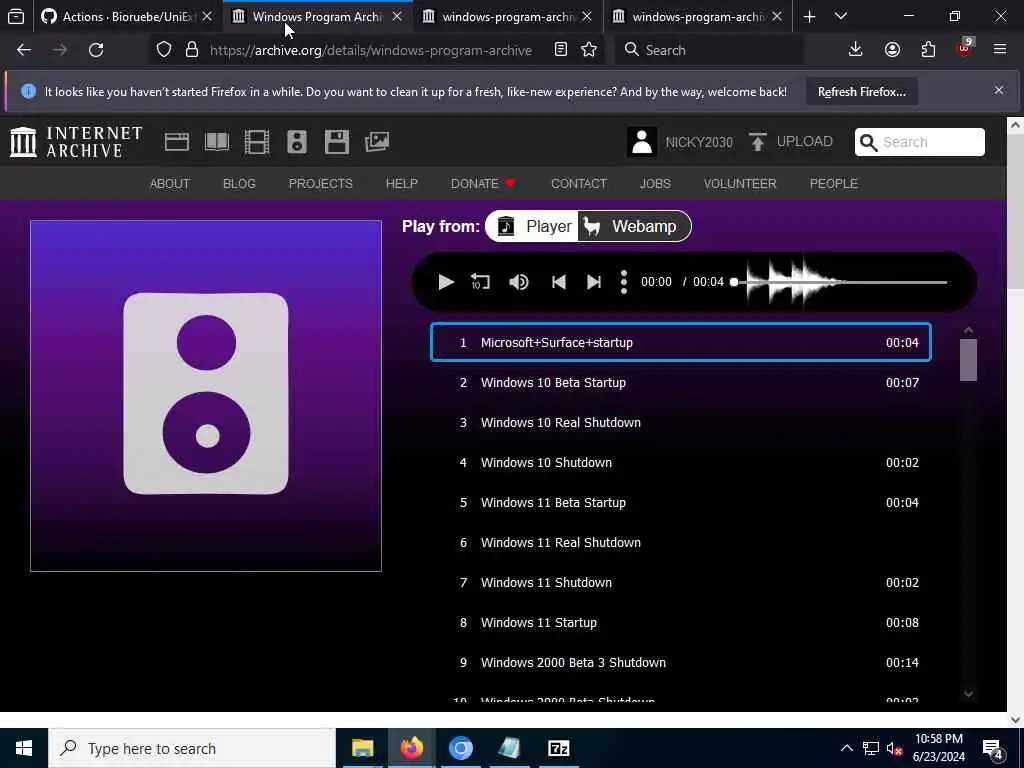Image resolution: width=1024 pixels, height=768 pixels.
Task: Open the JOBS link
Action: [655, 184]
